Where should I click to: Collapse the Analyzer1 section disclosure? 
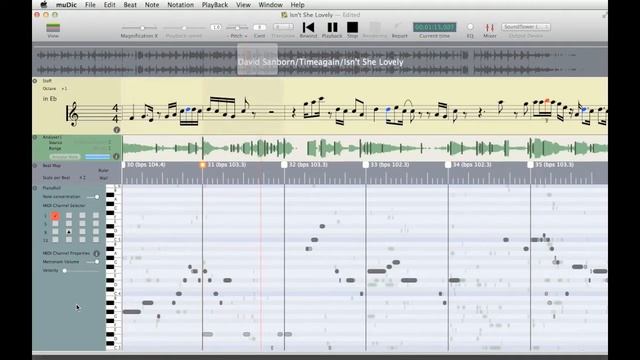(x=35, y=138)
